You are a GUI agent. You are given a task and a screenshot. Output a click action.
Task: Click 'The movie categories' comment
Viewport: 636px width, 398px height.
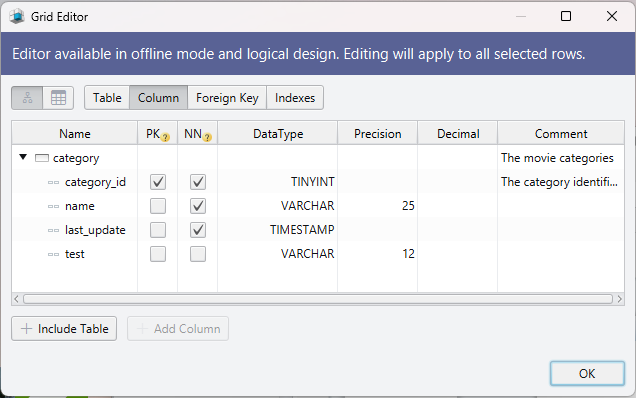coord(557,158)
